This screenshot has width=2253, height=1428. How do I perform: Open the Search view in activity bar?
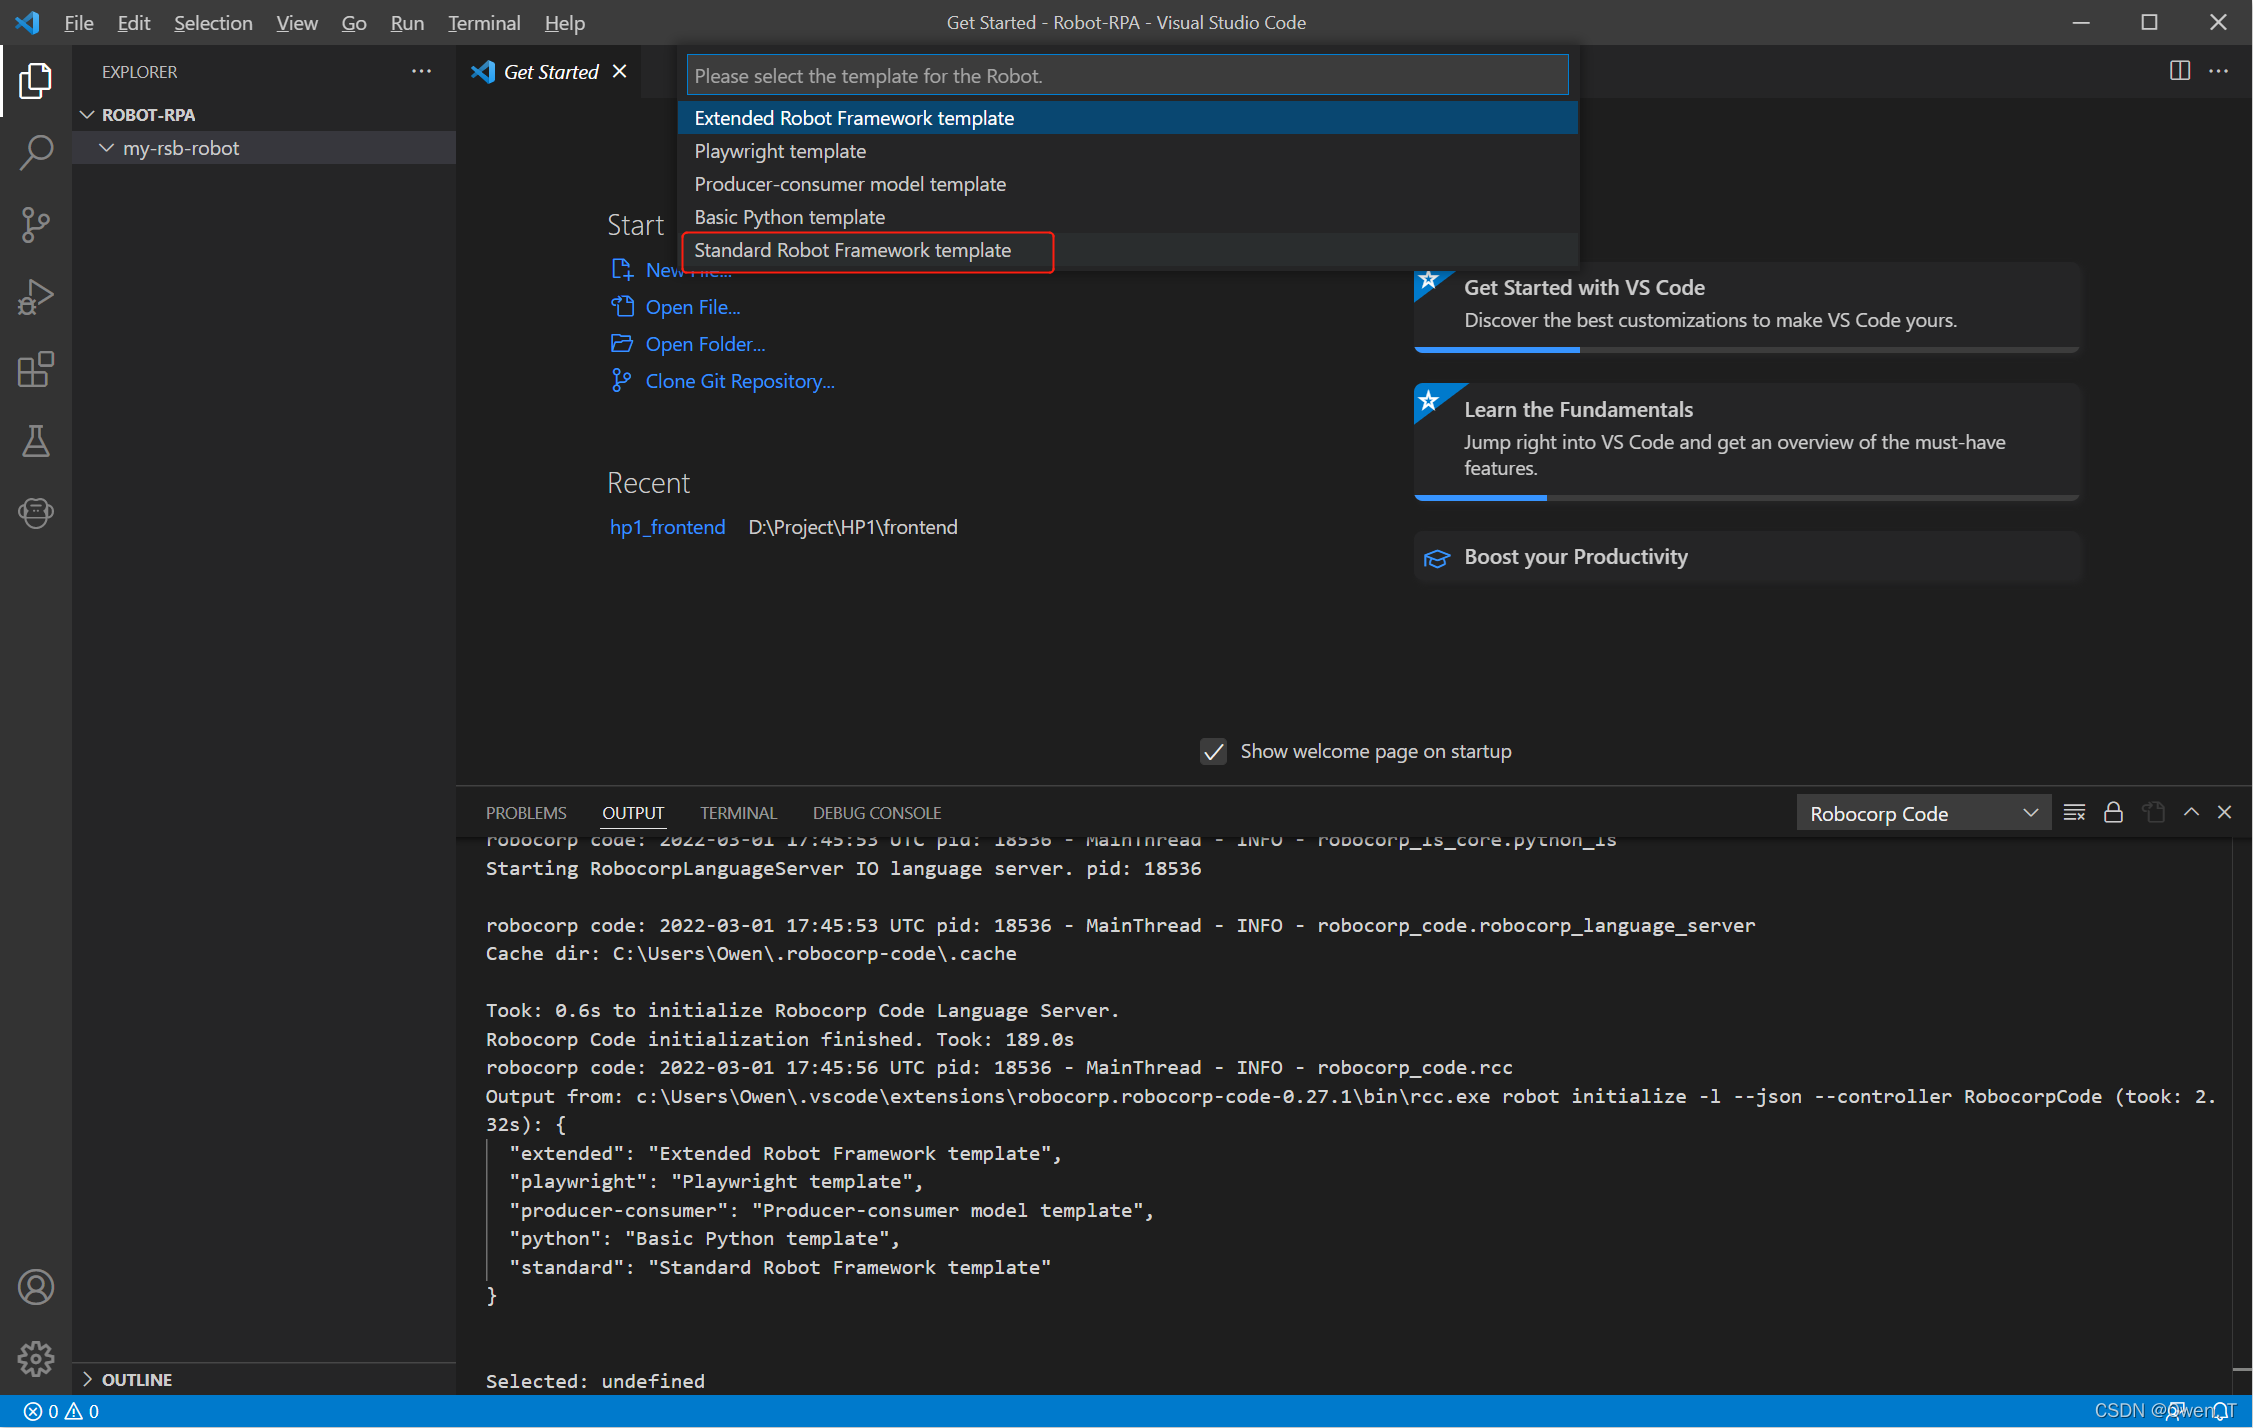pyautogui.click(x=36, y=152)
